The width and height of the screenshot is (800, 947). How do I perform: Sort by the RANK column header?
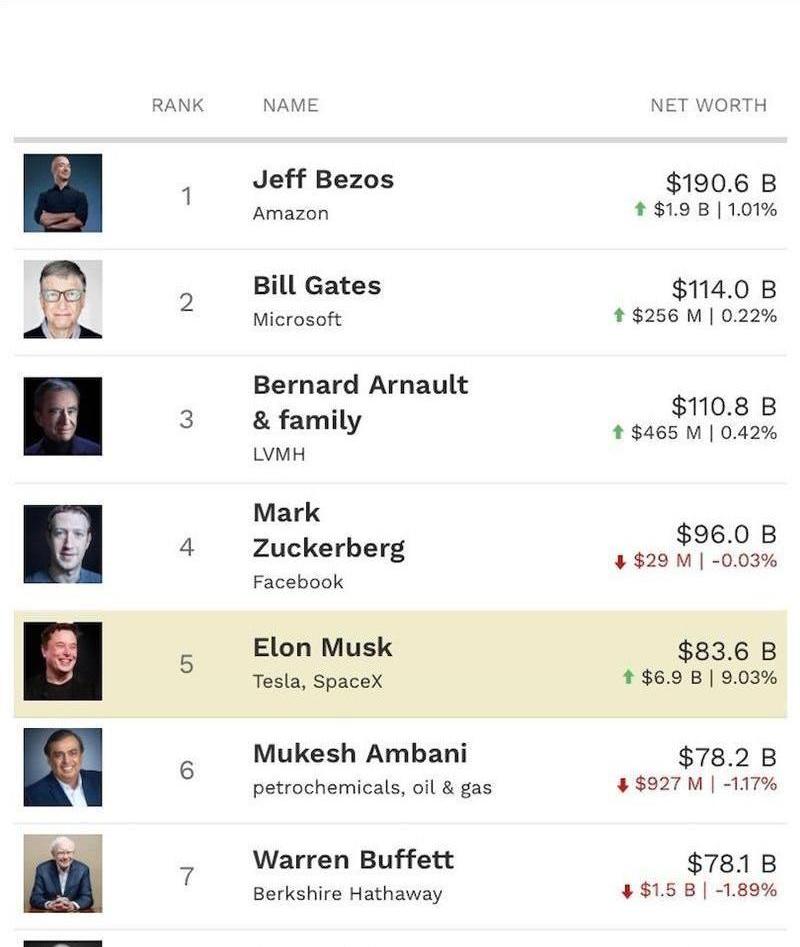click(x=178, y=105)
